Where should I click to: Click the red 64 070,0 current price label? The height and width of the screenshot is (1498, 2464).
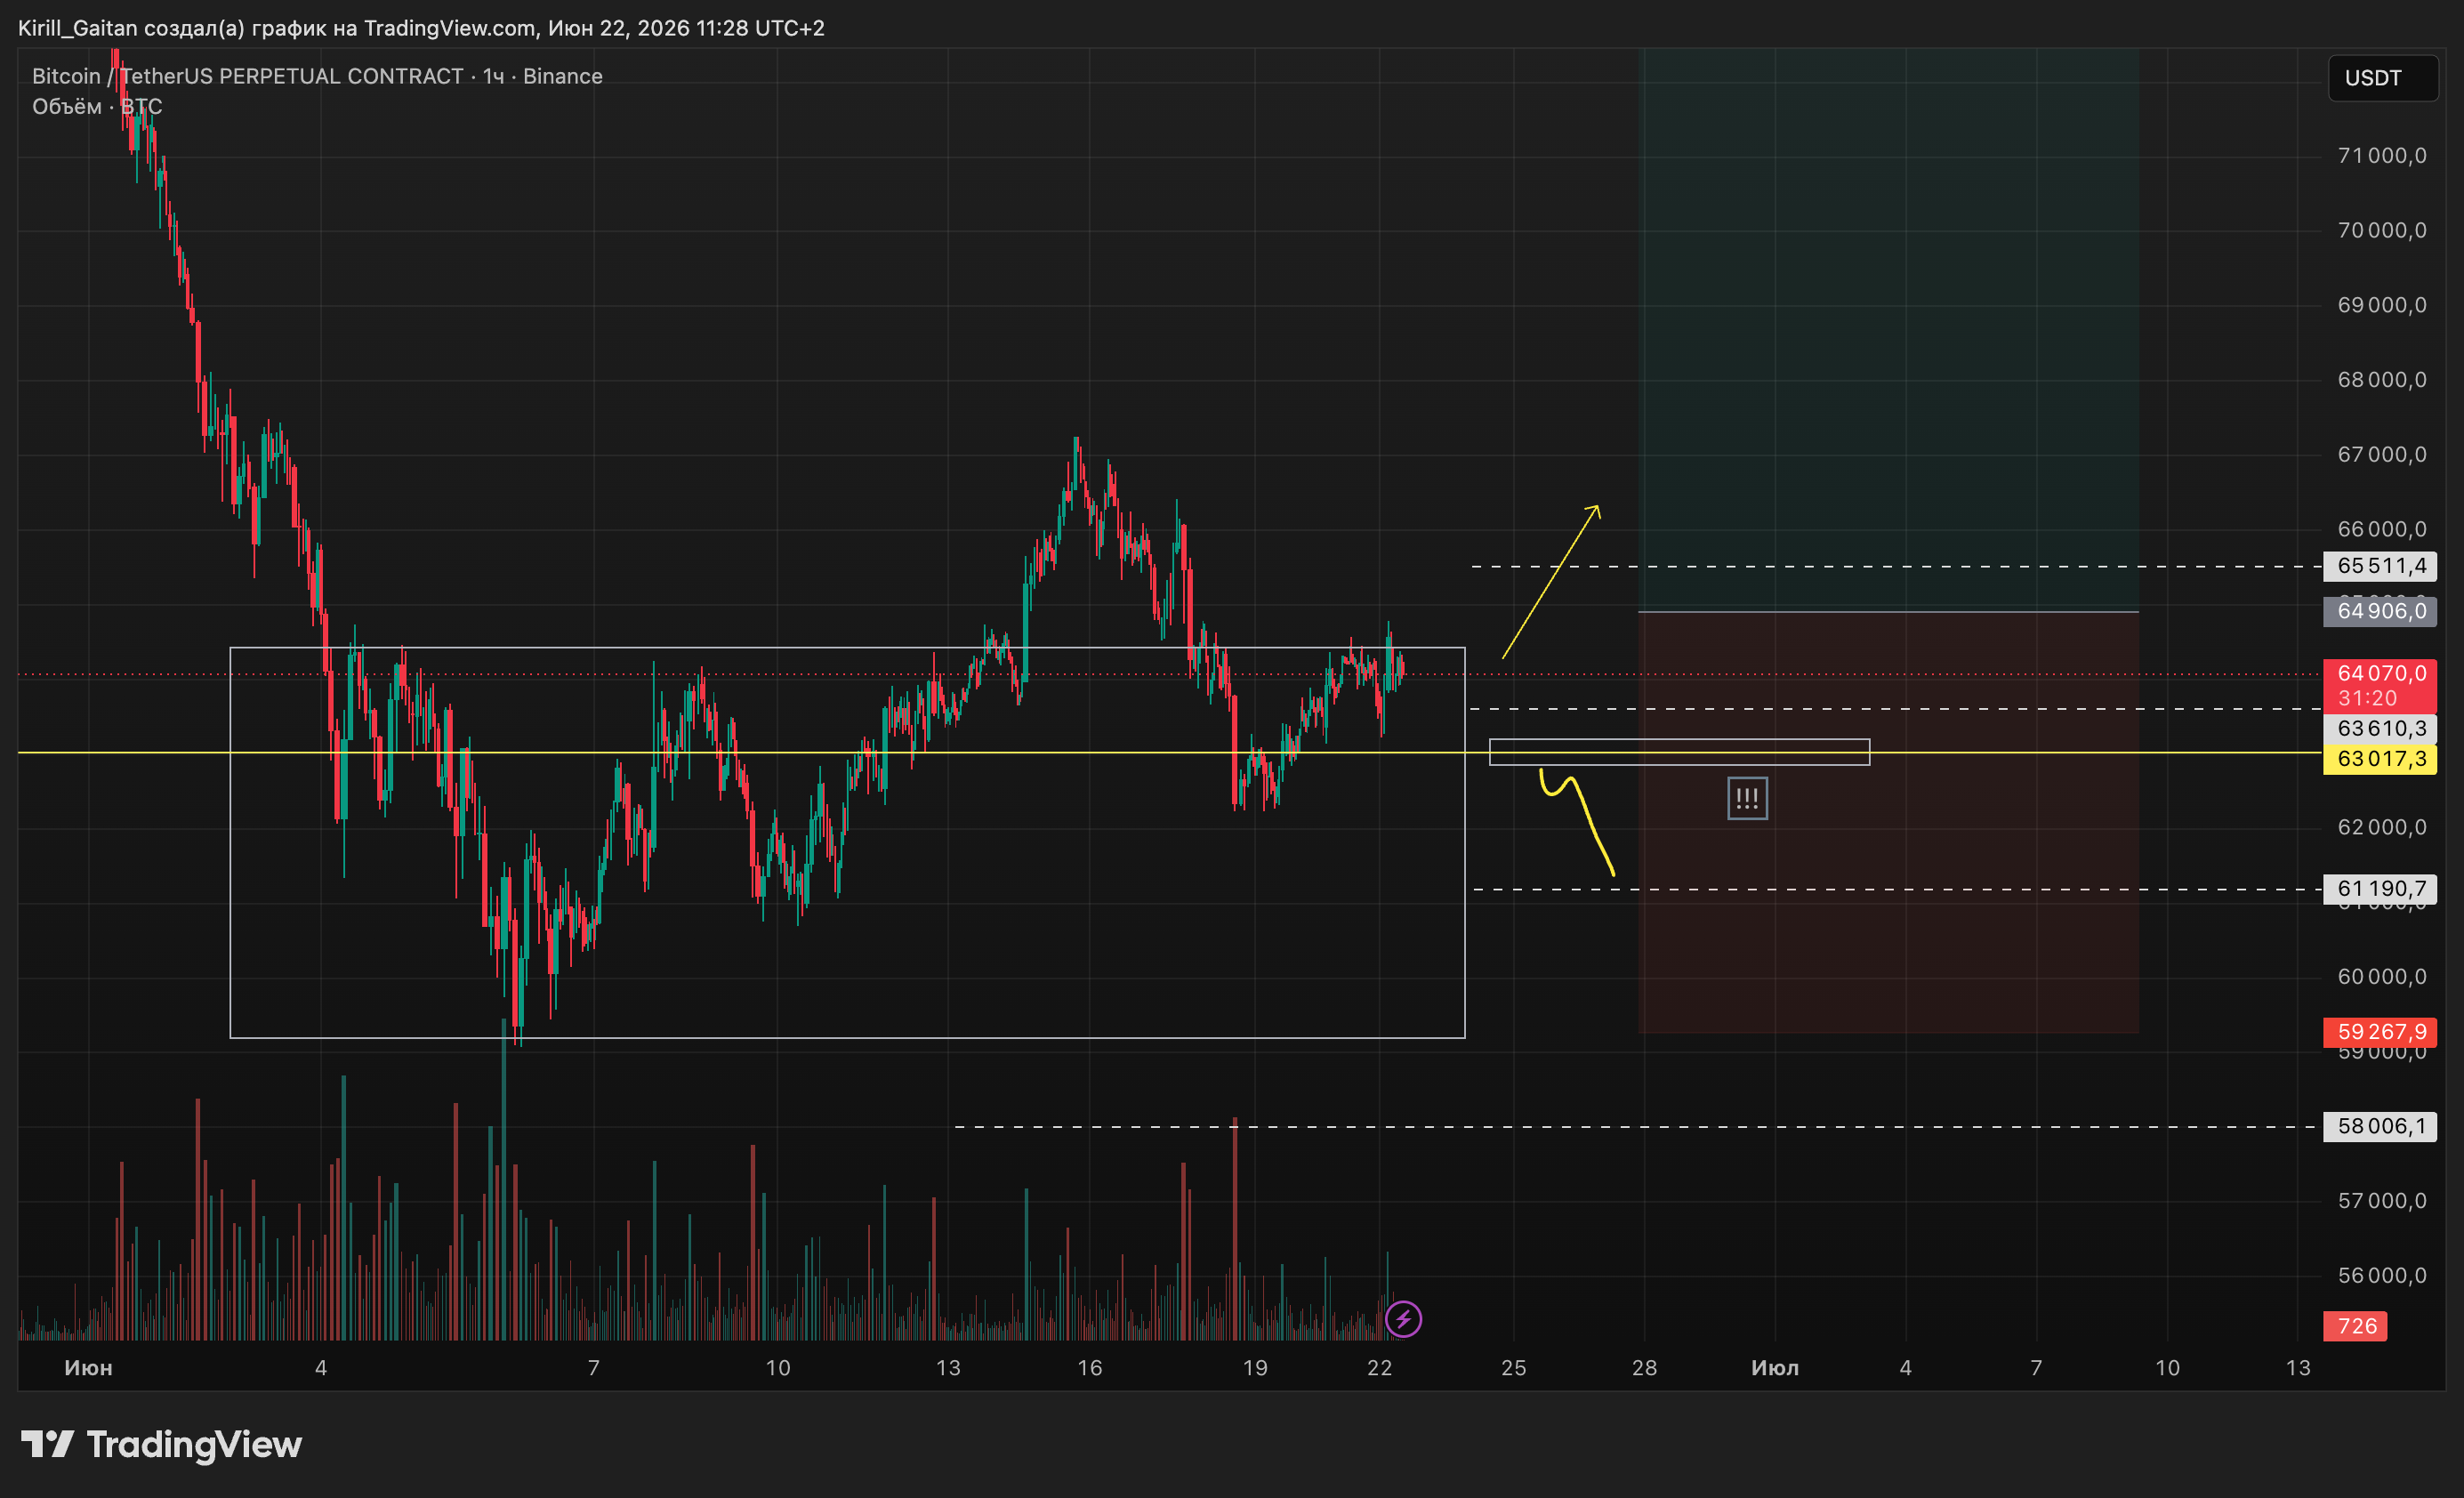[2380, 673]
